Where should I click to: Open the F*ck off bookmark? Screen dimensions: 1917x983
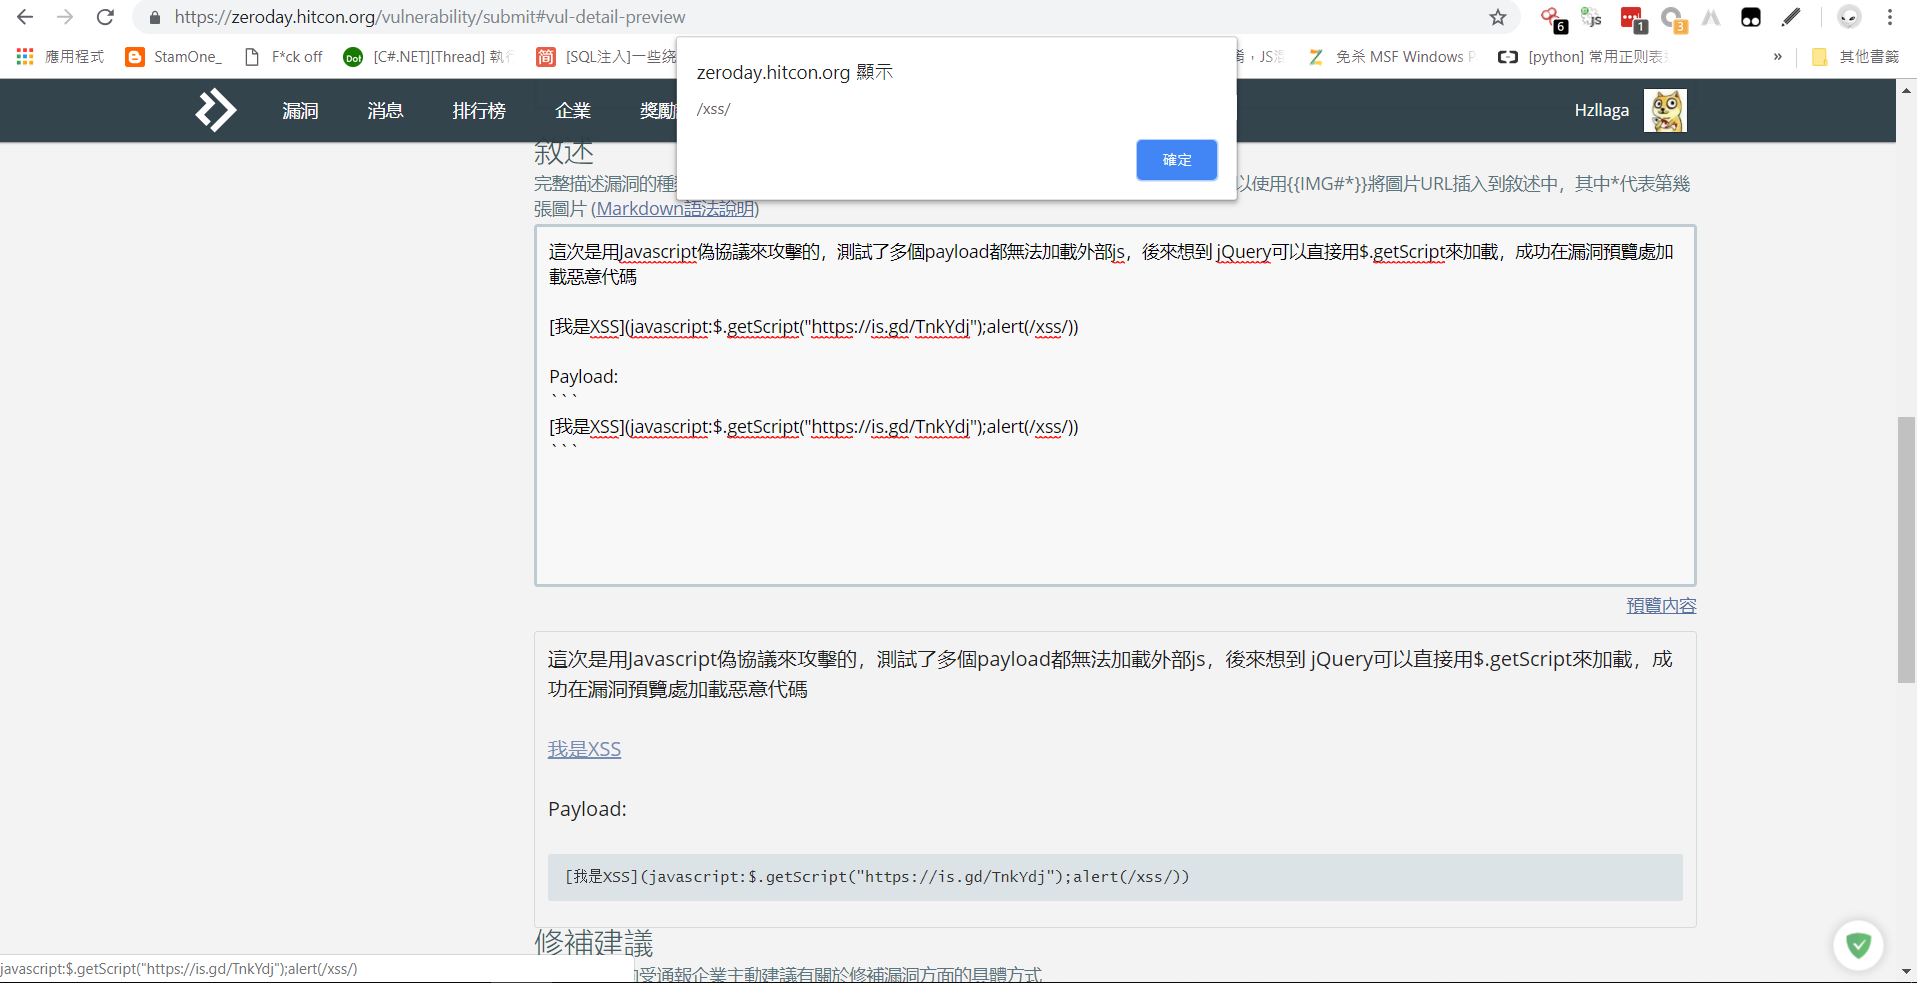point(284,57)
